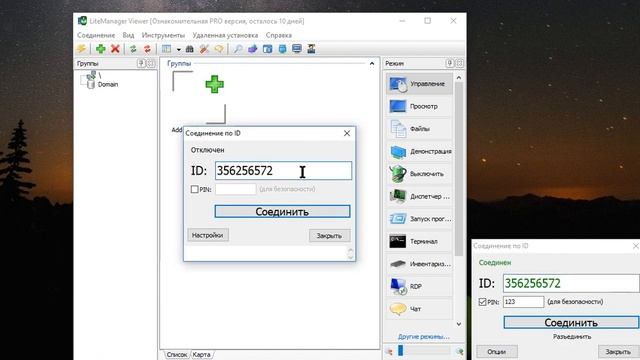Select Просмотр mode
Screen dimensions: 640x360
(x=419, y=106)
